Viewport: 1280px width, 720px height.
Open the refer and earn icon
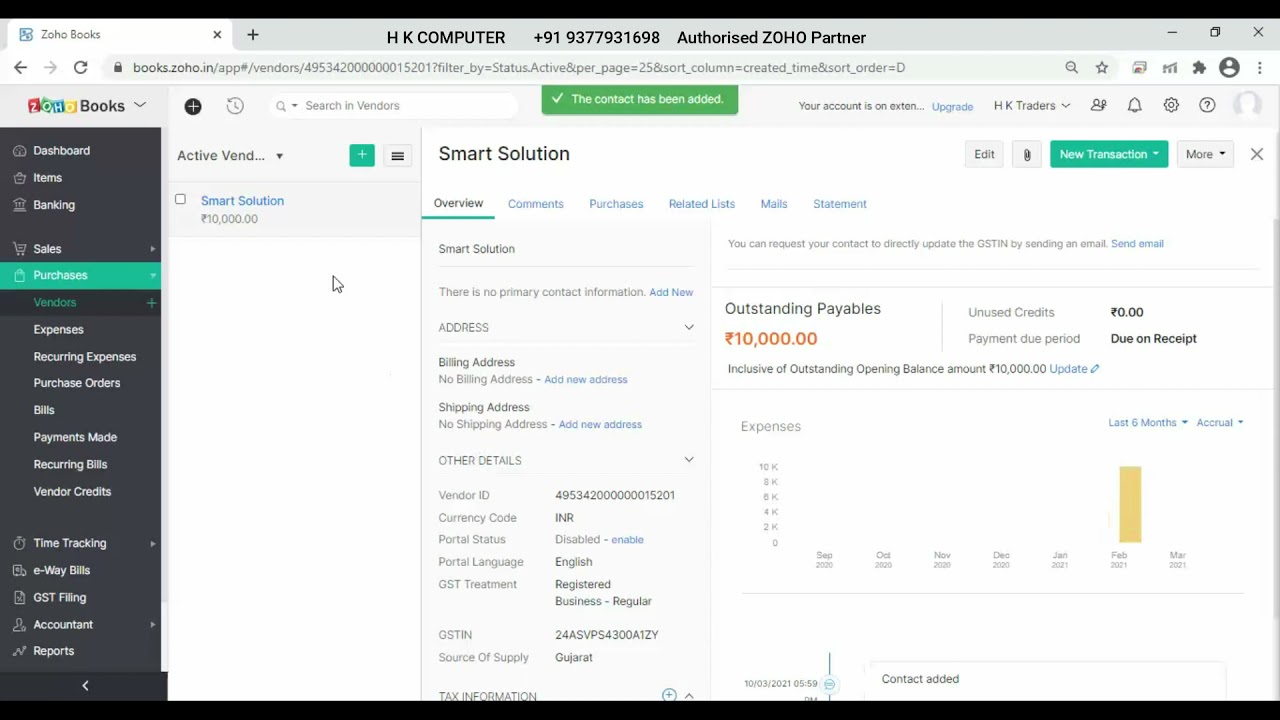click(1099, 105)
